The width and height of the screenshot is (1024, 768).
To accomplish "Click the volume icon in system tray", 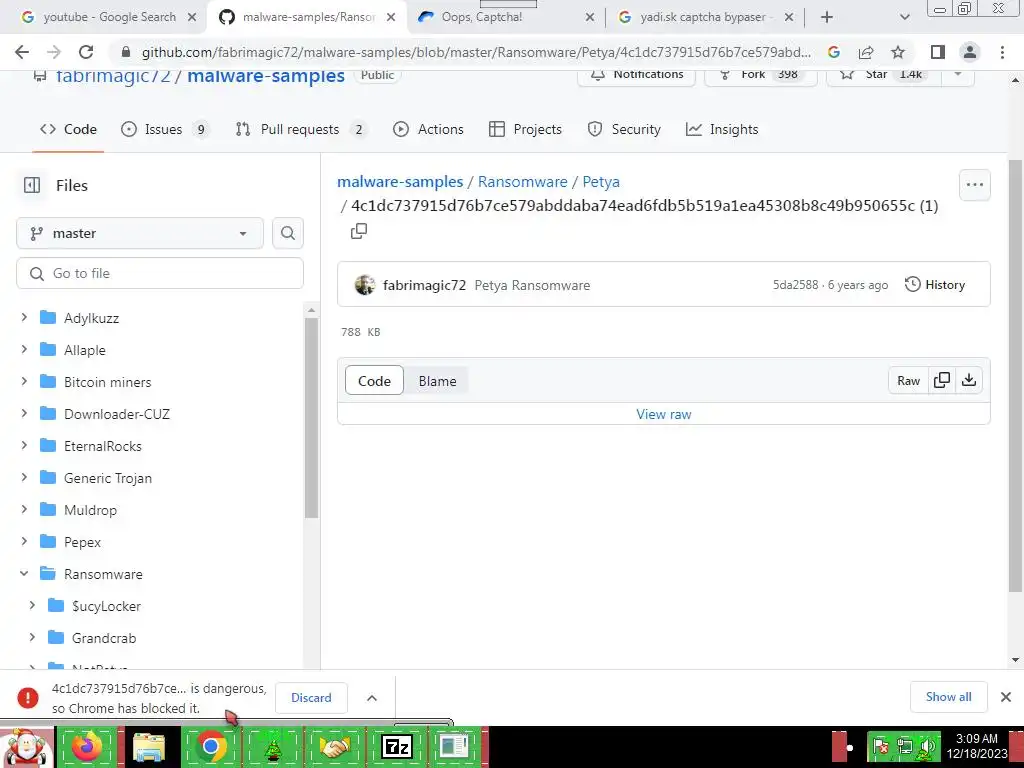I will pos(926,746).
